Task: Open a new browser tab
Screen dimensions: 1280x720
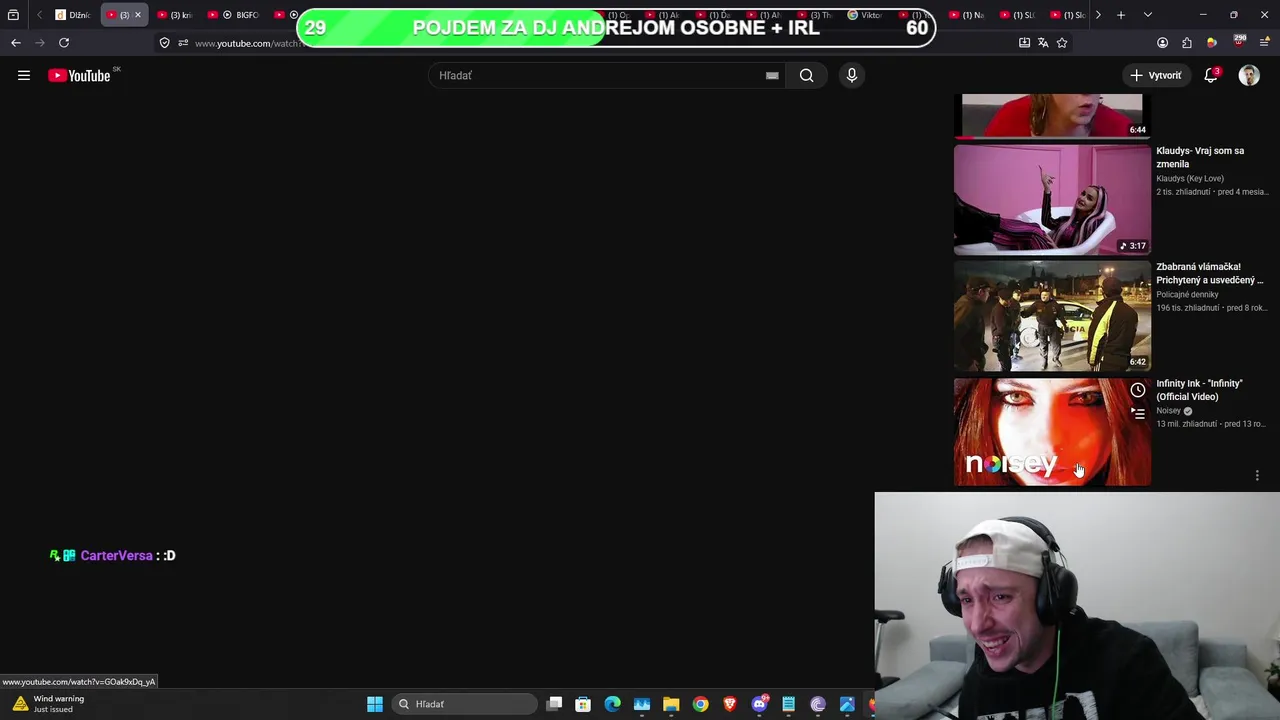Action: coord(1121,15)
